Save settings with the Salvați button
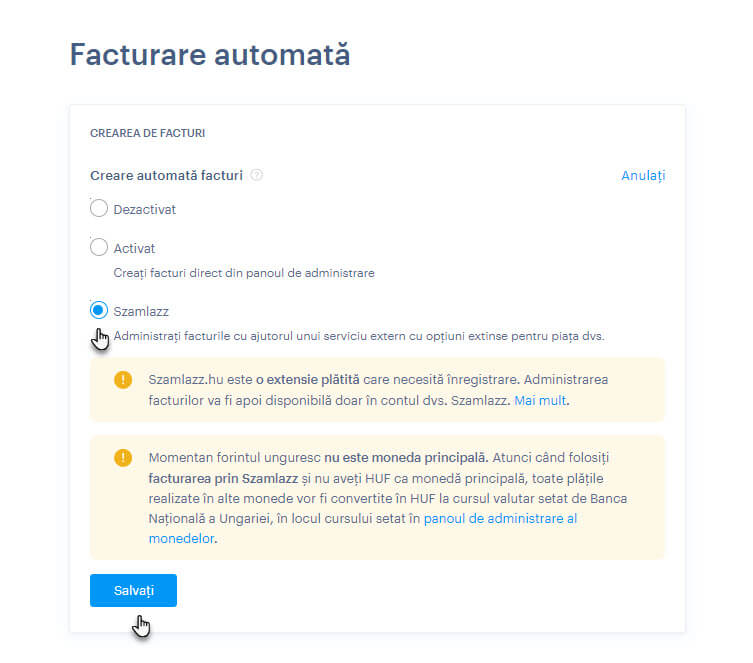 click(x=133, y=591)
